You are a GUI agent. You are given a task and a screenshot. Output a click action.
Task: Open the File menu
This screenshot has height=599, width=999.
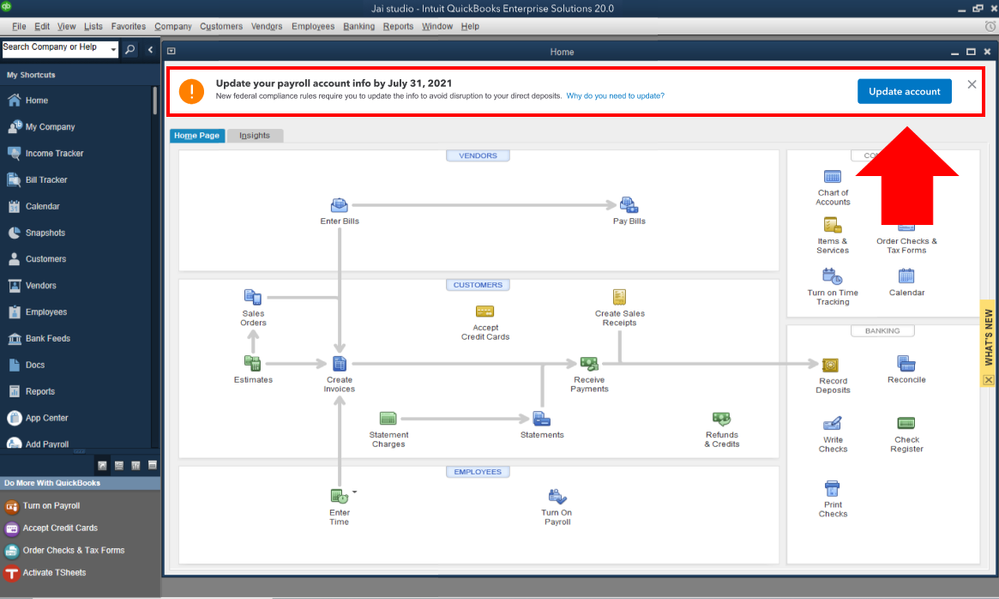(x=19, y=26)
